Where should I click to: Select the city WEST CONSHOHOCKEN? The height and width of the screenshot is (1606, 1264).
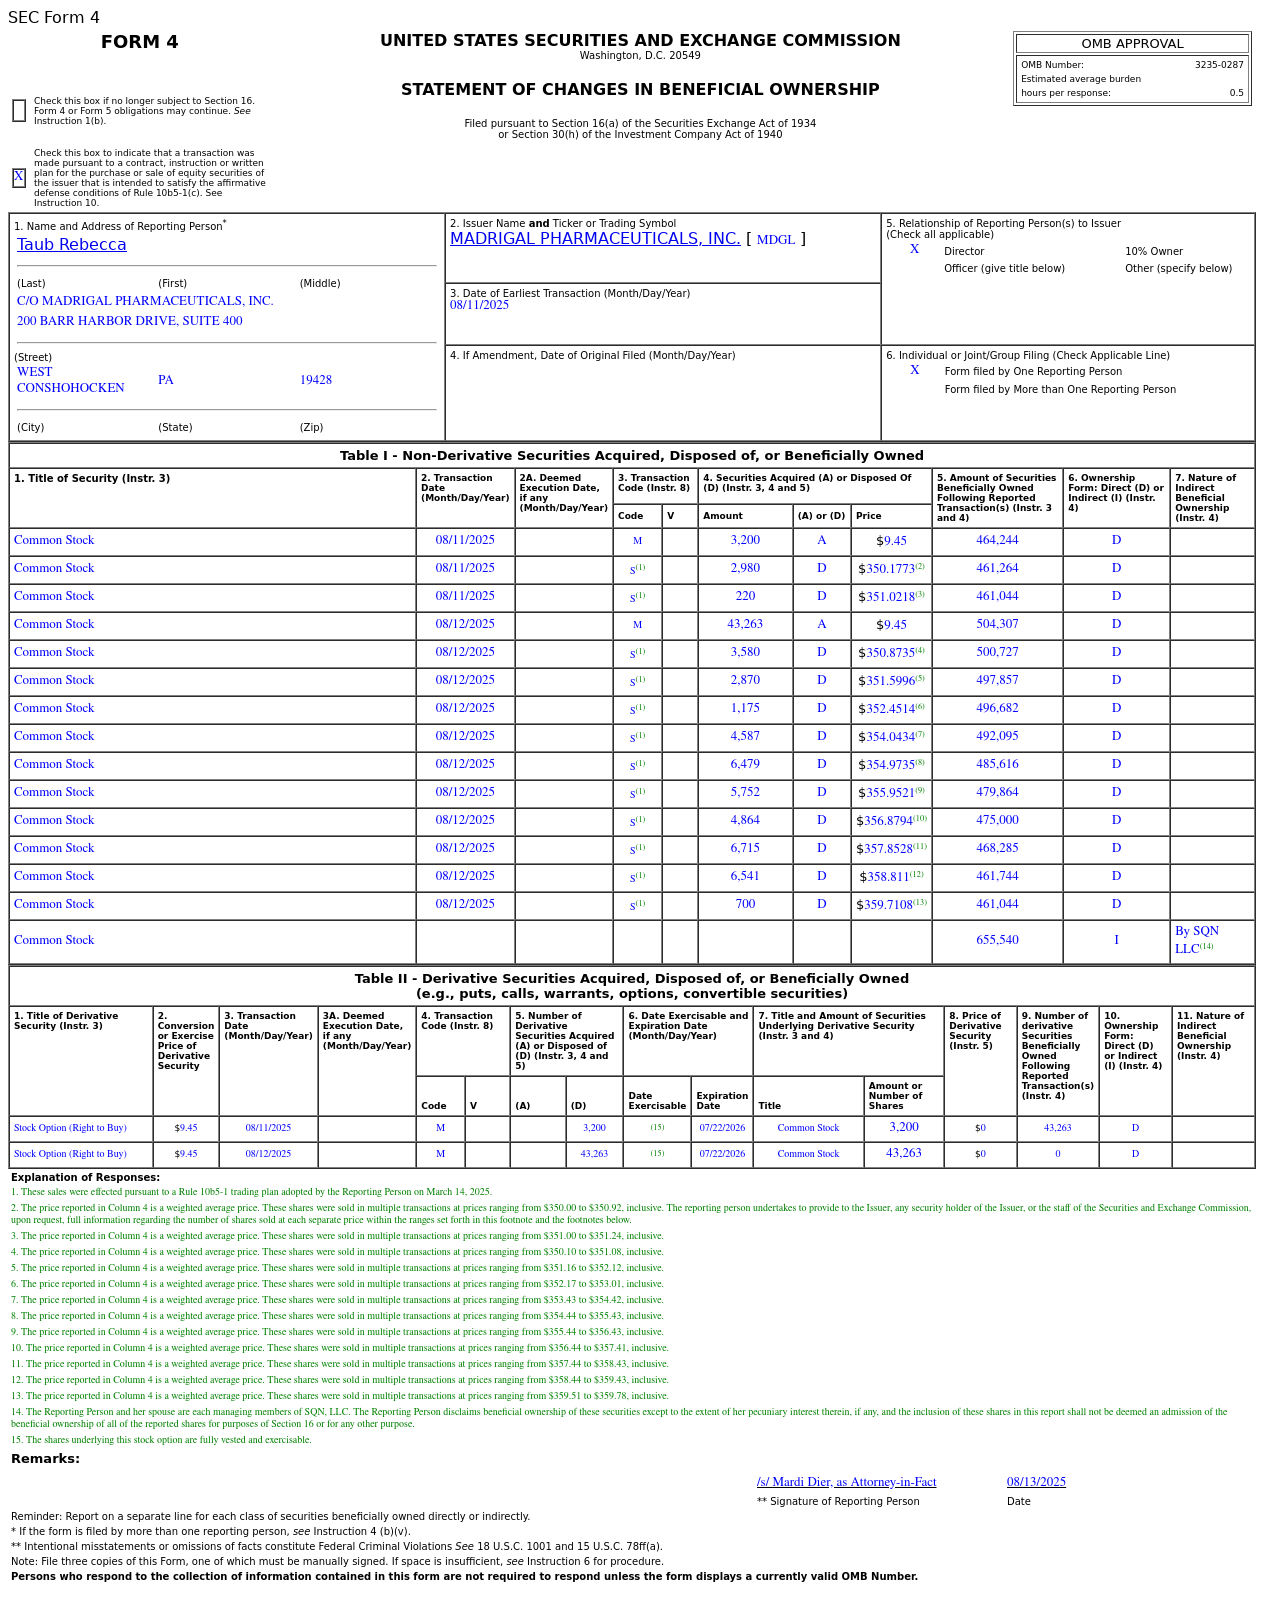click(71, 380)
